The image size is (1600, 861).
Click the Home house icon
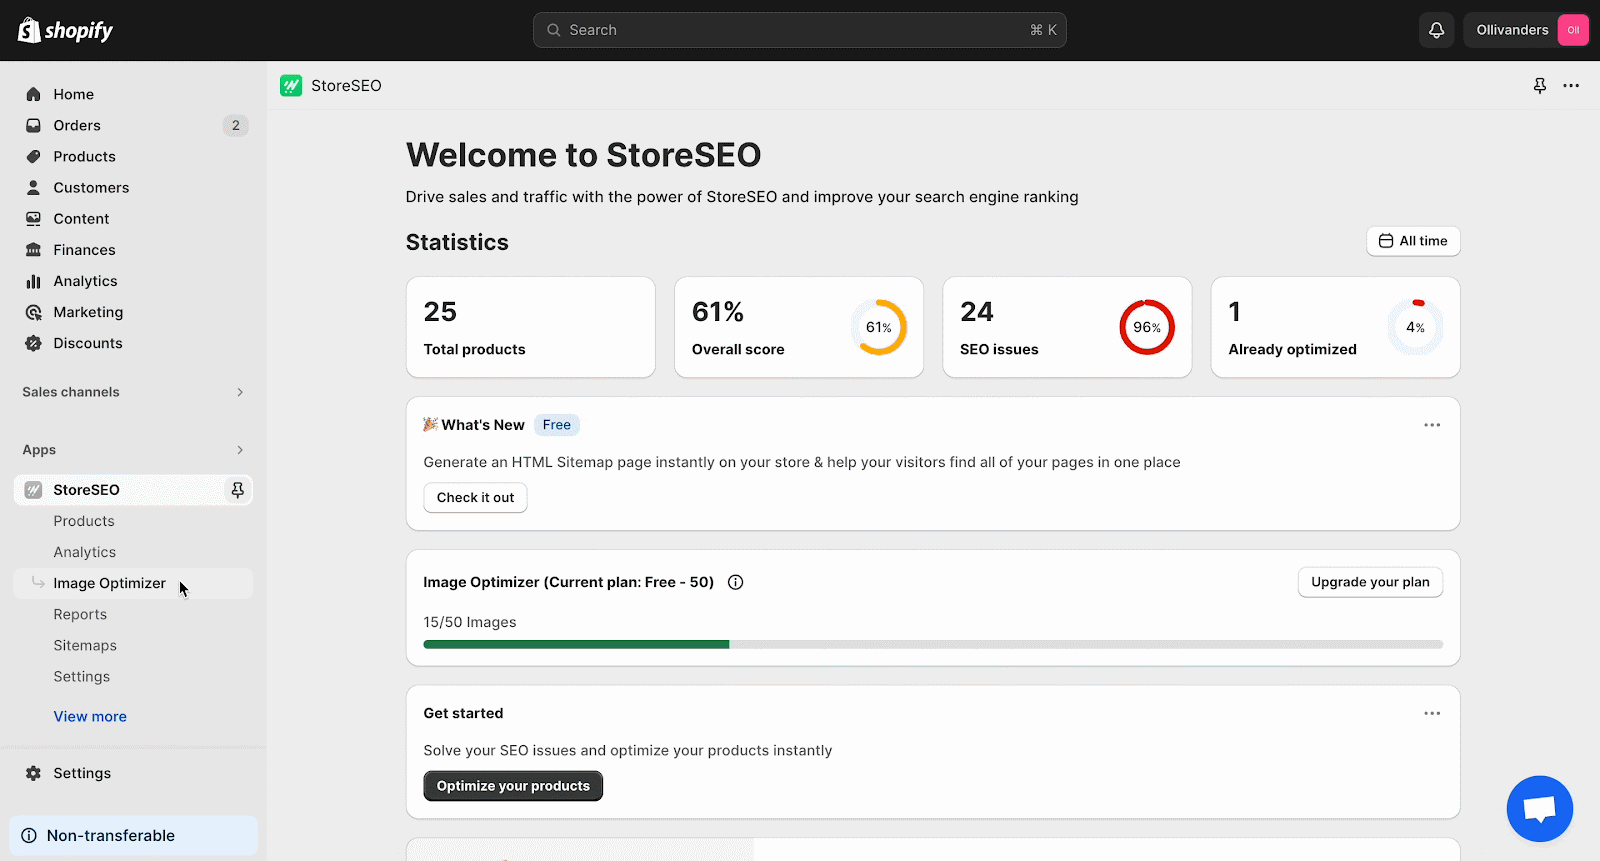[33, 94]
